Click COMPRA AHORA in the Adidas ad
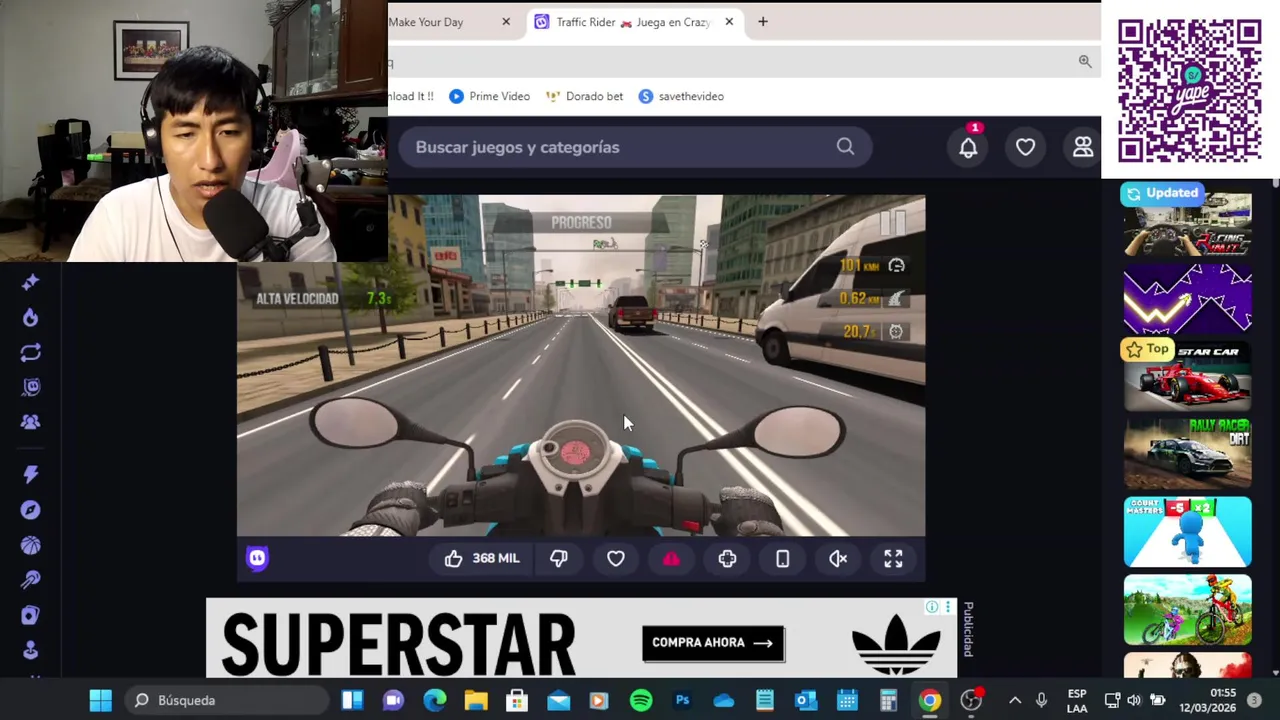Viewport: 1280px width, 720px height. [713, 643]
